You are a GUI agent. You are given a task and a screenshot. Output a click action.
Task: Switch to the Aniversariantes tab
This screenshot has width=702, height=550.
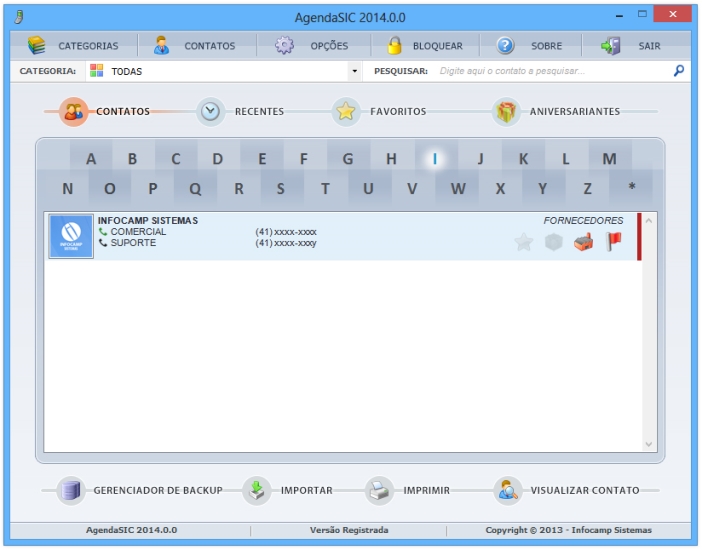pyautogui.click(x=556, y=111)
